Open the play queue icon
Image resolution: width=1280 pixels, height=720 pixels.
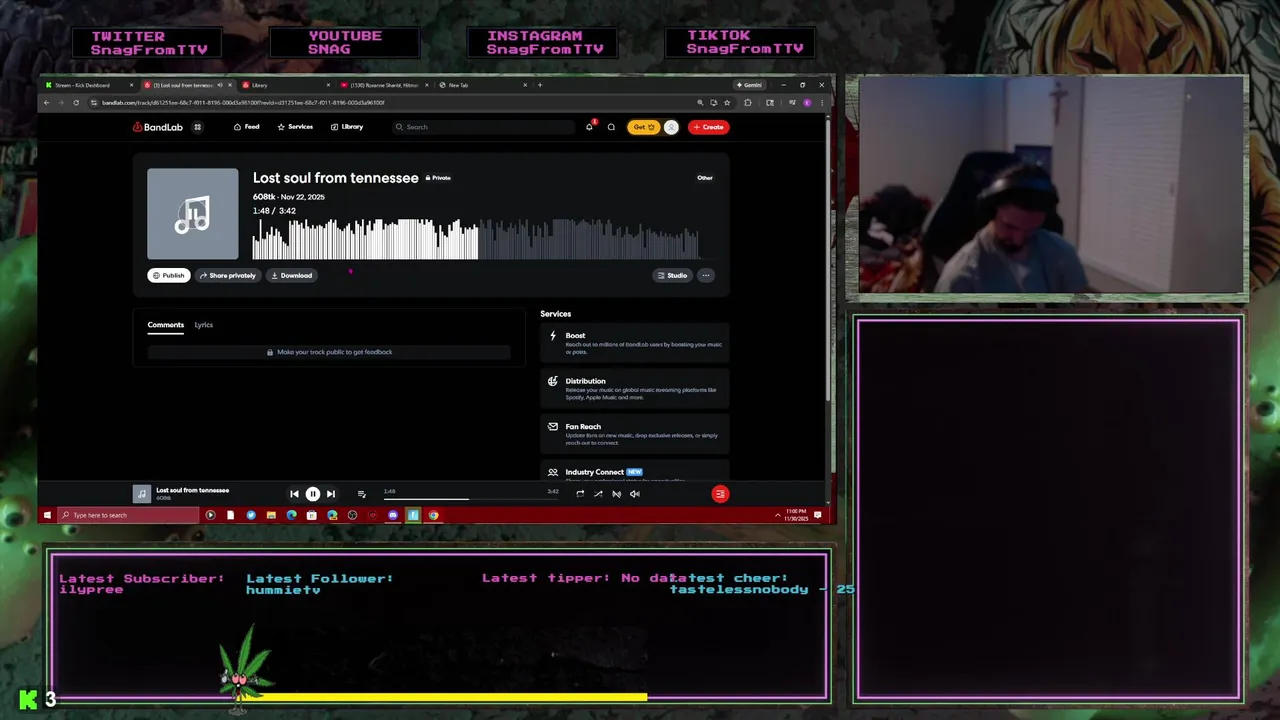click(x=361, y=494)
